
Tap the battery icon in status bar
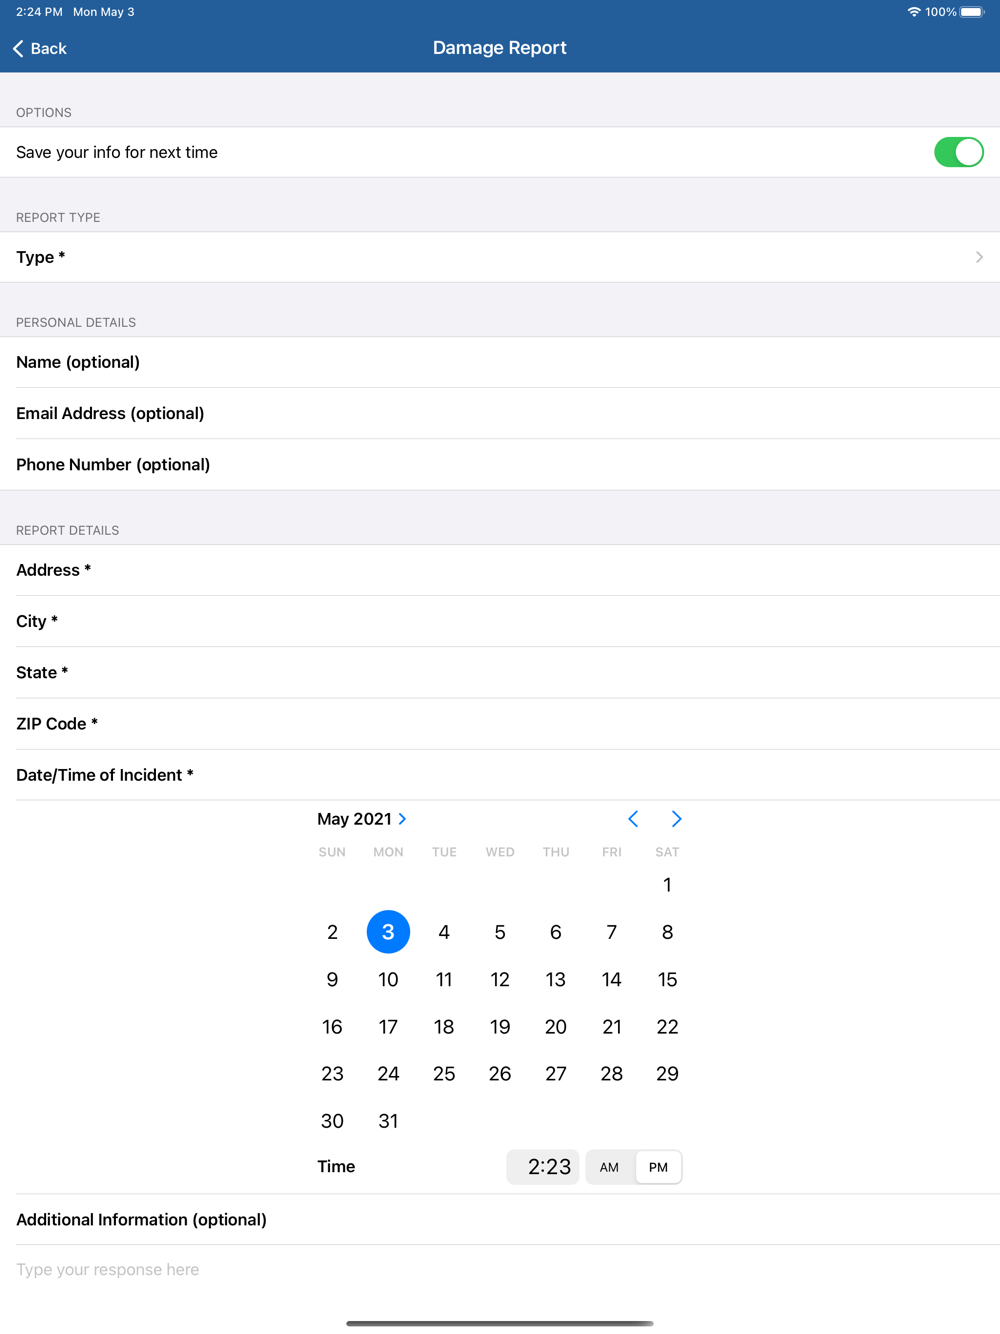click(972, 12)
